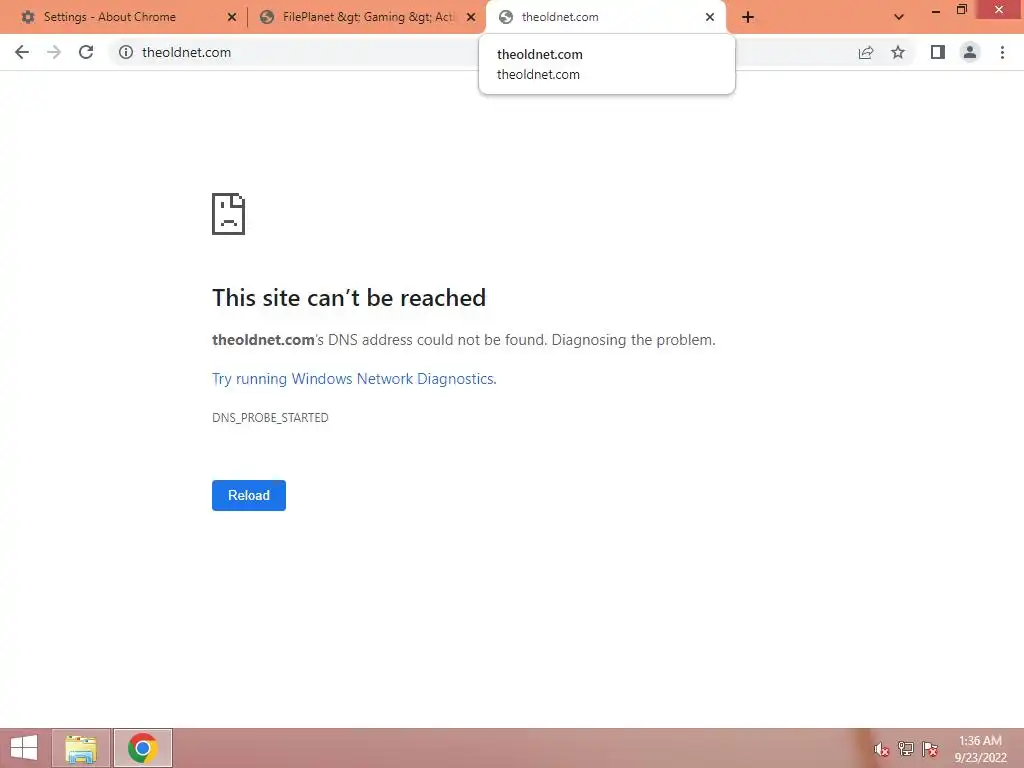Open a new tab with plus button
1024x768 pixels.
pyautogui.click(x=748, y=18)
